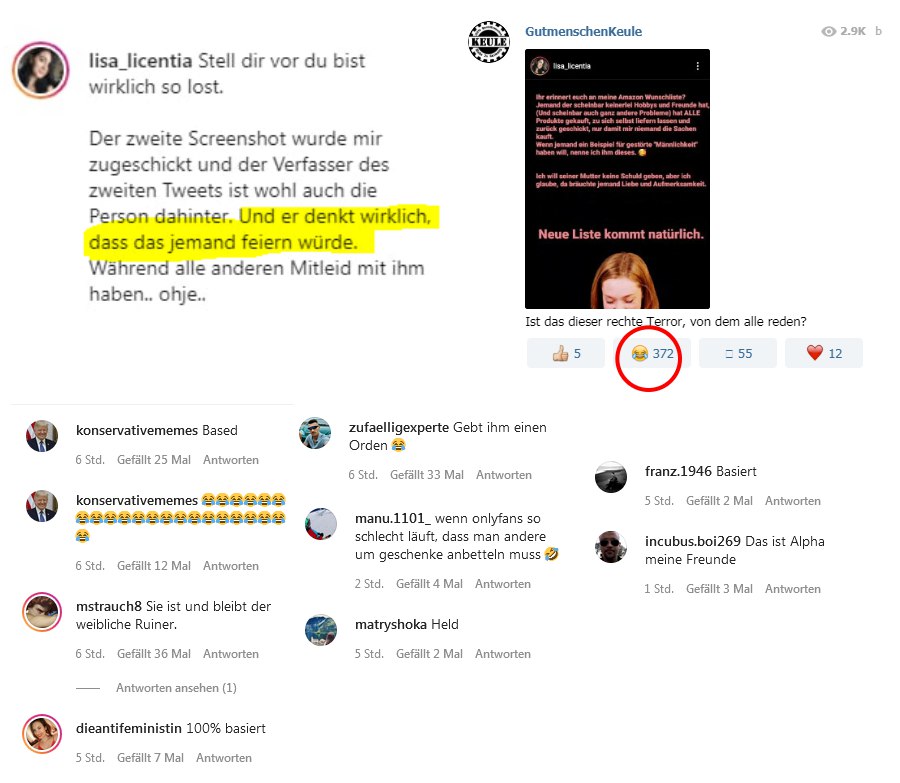Click the views eye icon 2.9K

click(828, 32)
